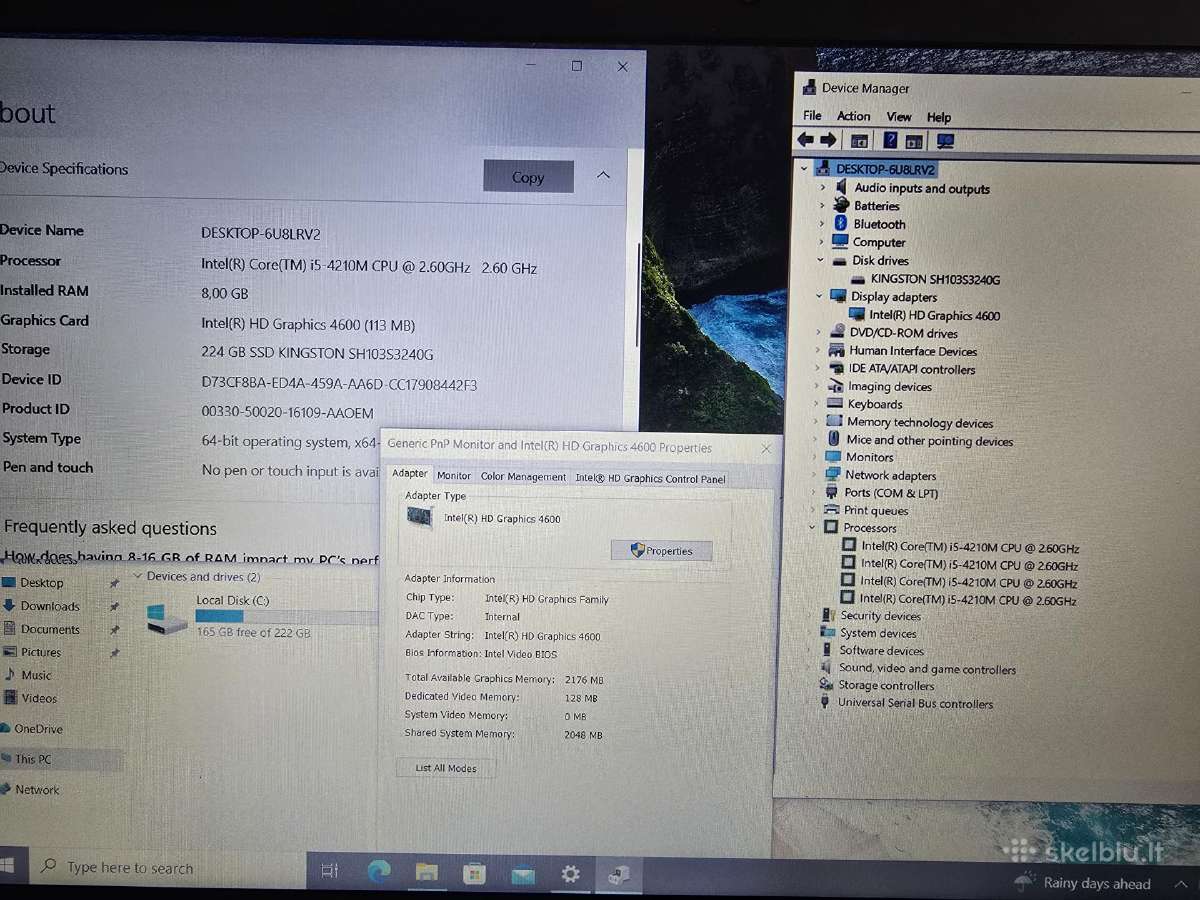Image resolution: width=1200 pixels, height=900 pixels.
Task: Open Intel HD Graphics Control Panel tab
Action: (x=650, y=478)
